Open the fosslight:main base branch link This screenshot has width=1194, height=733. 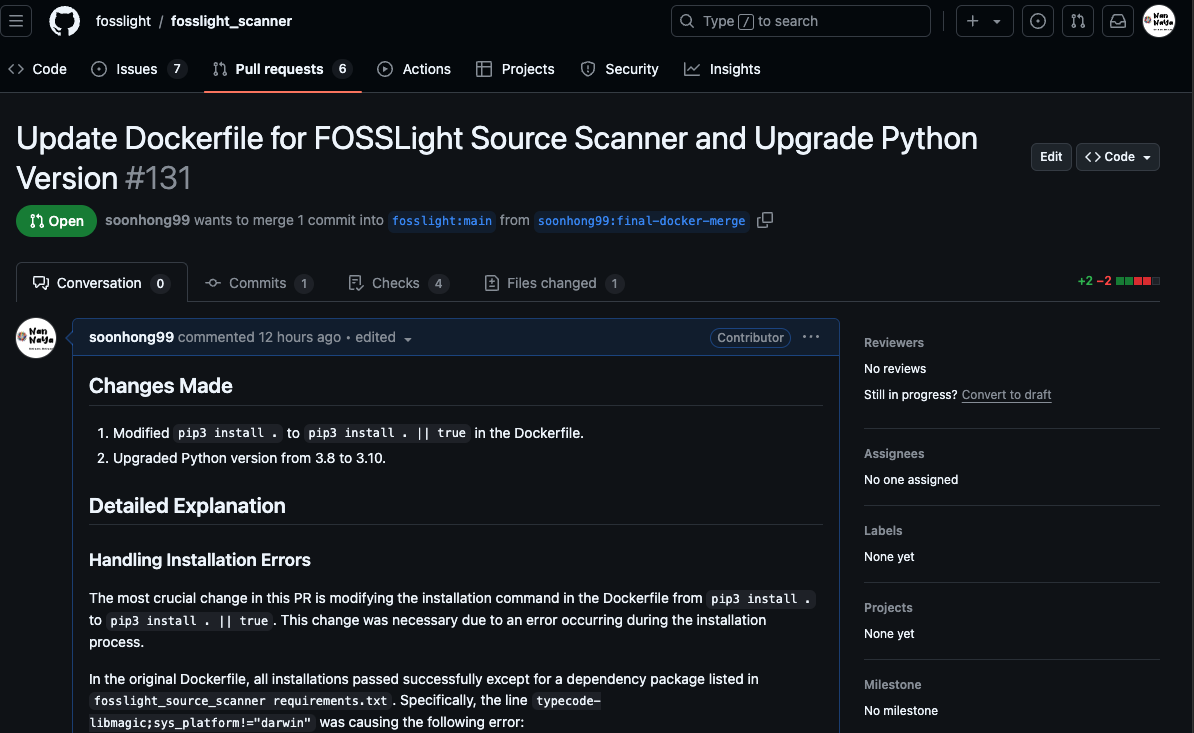(x=442, y=220)
